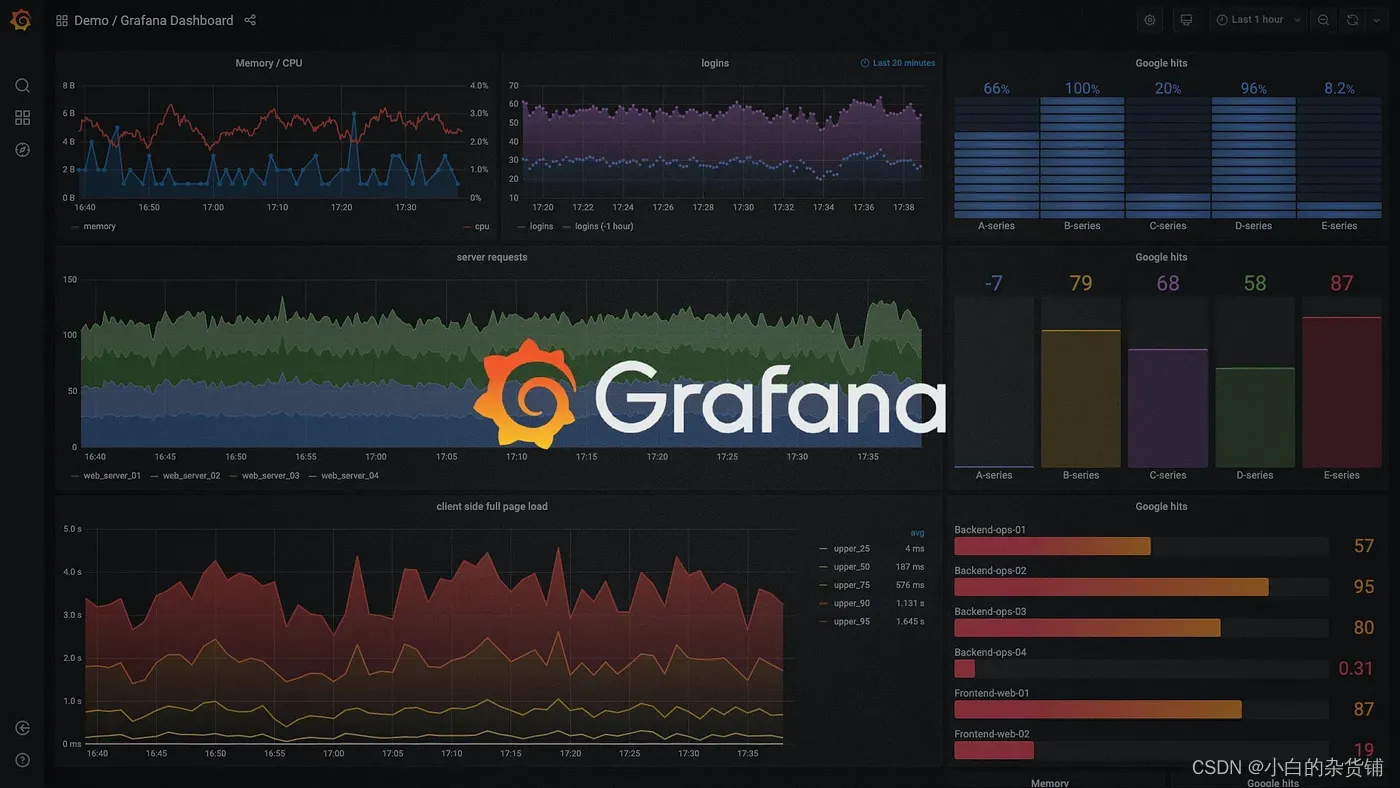This screenshot has width=1400, height=788.
Task: Click the clock icon in the time picker
Action: tap(1222, 20)
